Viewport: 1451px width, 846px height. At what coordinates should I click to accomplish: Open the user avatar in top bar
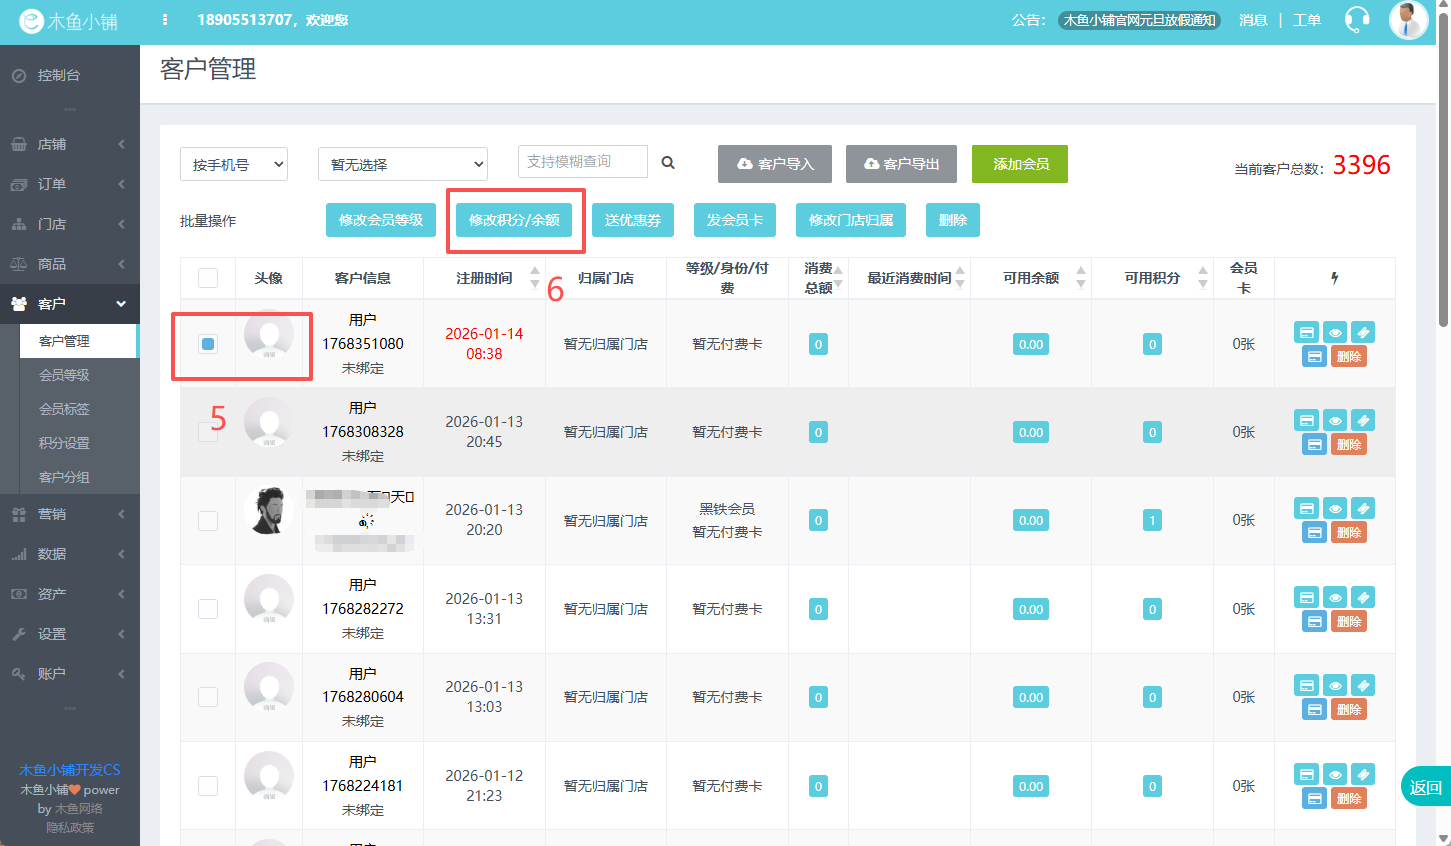1408,20
